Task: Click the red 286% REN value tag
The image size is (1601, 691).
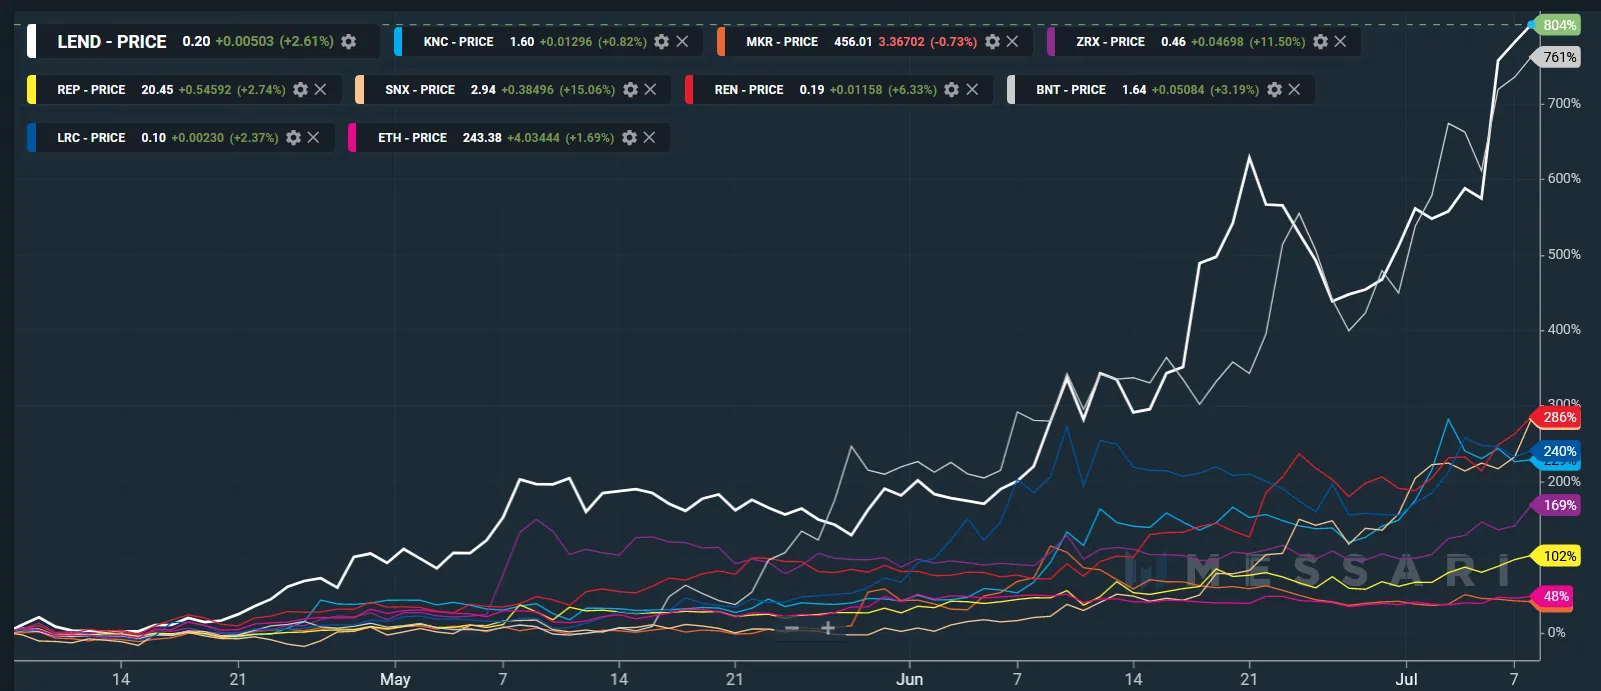Action: [x=1559, y=418]
